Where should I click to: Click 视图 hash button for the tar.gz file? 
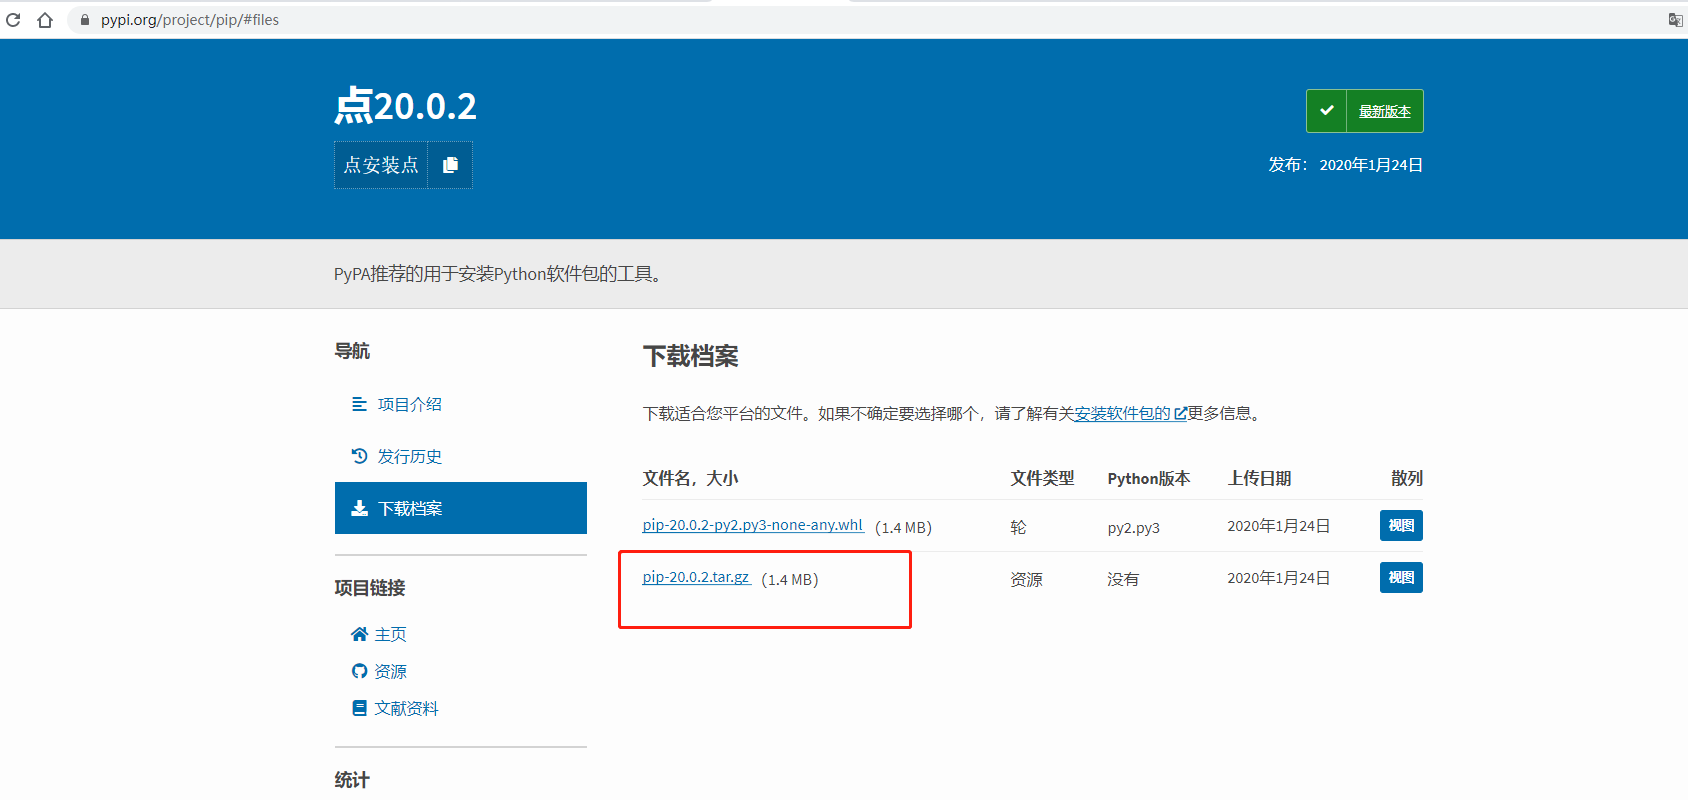pos(1401,577)
